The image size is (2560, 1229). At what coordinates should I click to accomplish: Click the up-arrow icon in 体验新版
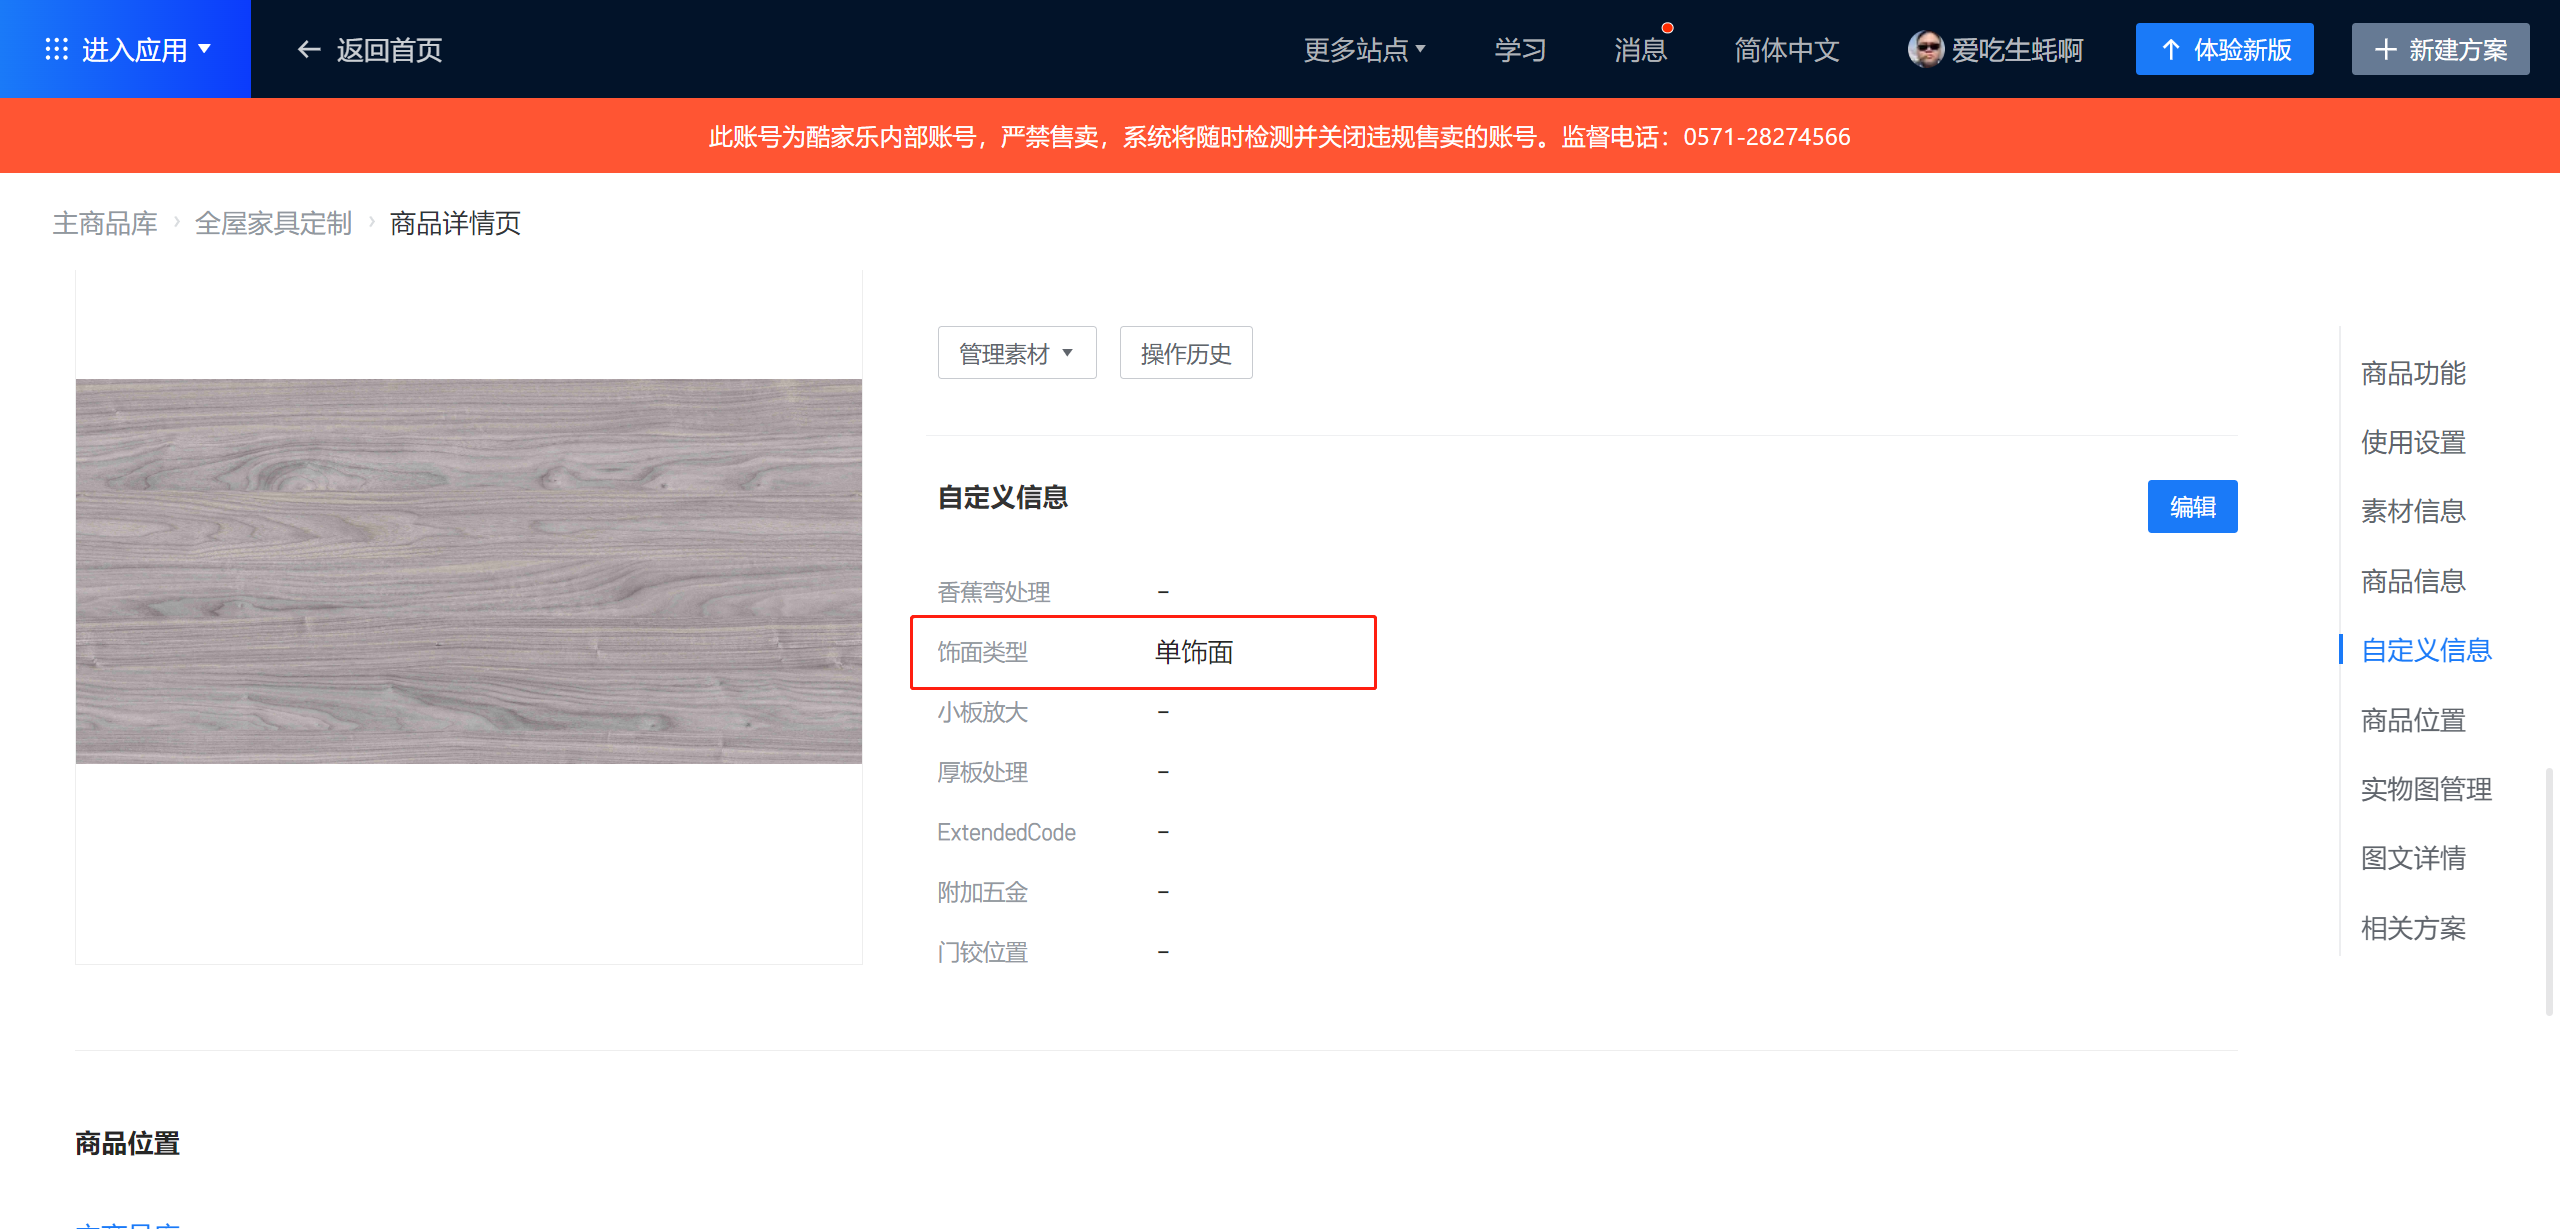point(2170,49)
